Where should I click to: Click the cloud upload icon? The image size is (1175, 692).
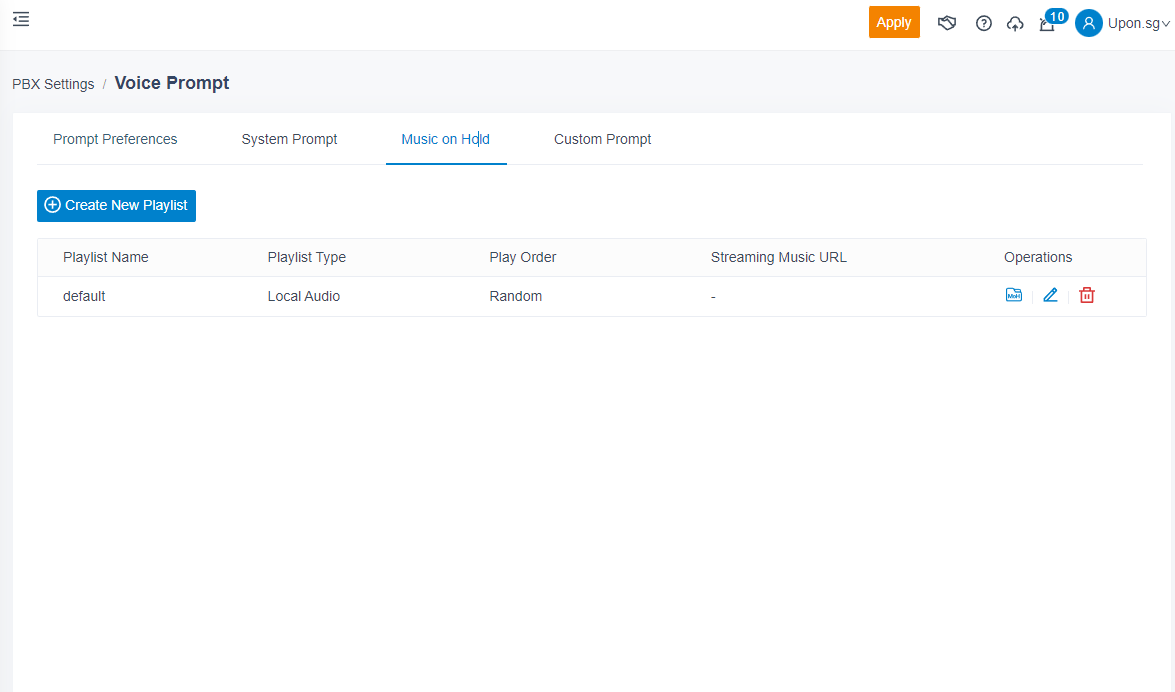(x=1015, y=23)
